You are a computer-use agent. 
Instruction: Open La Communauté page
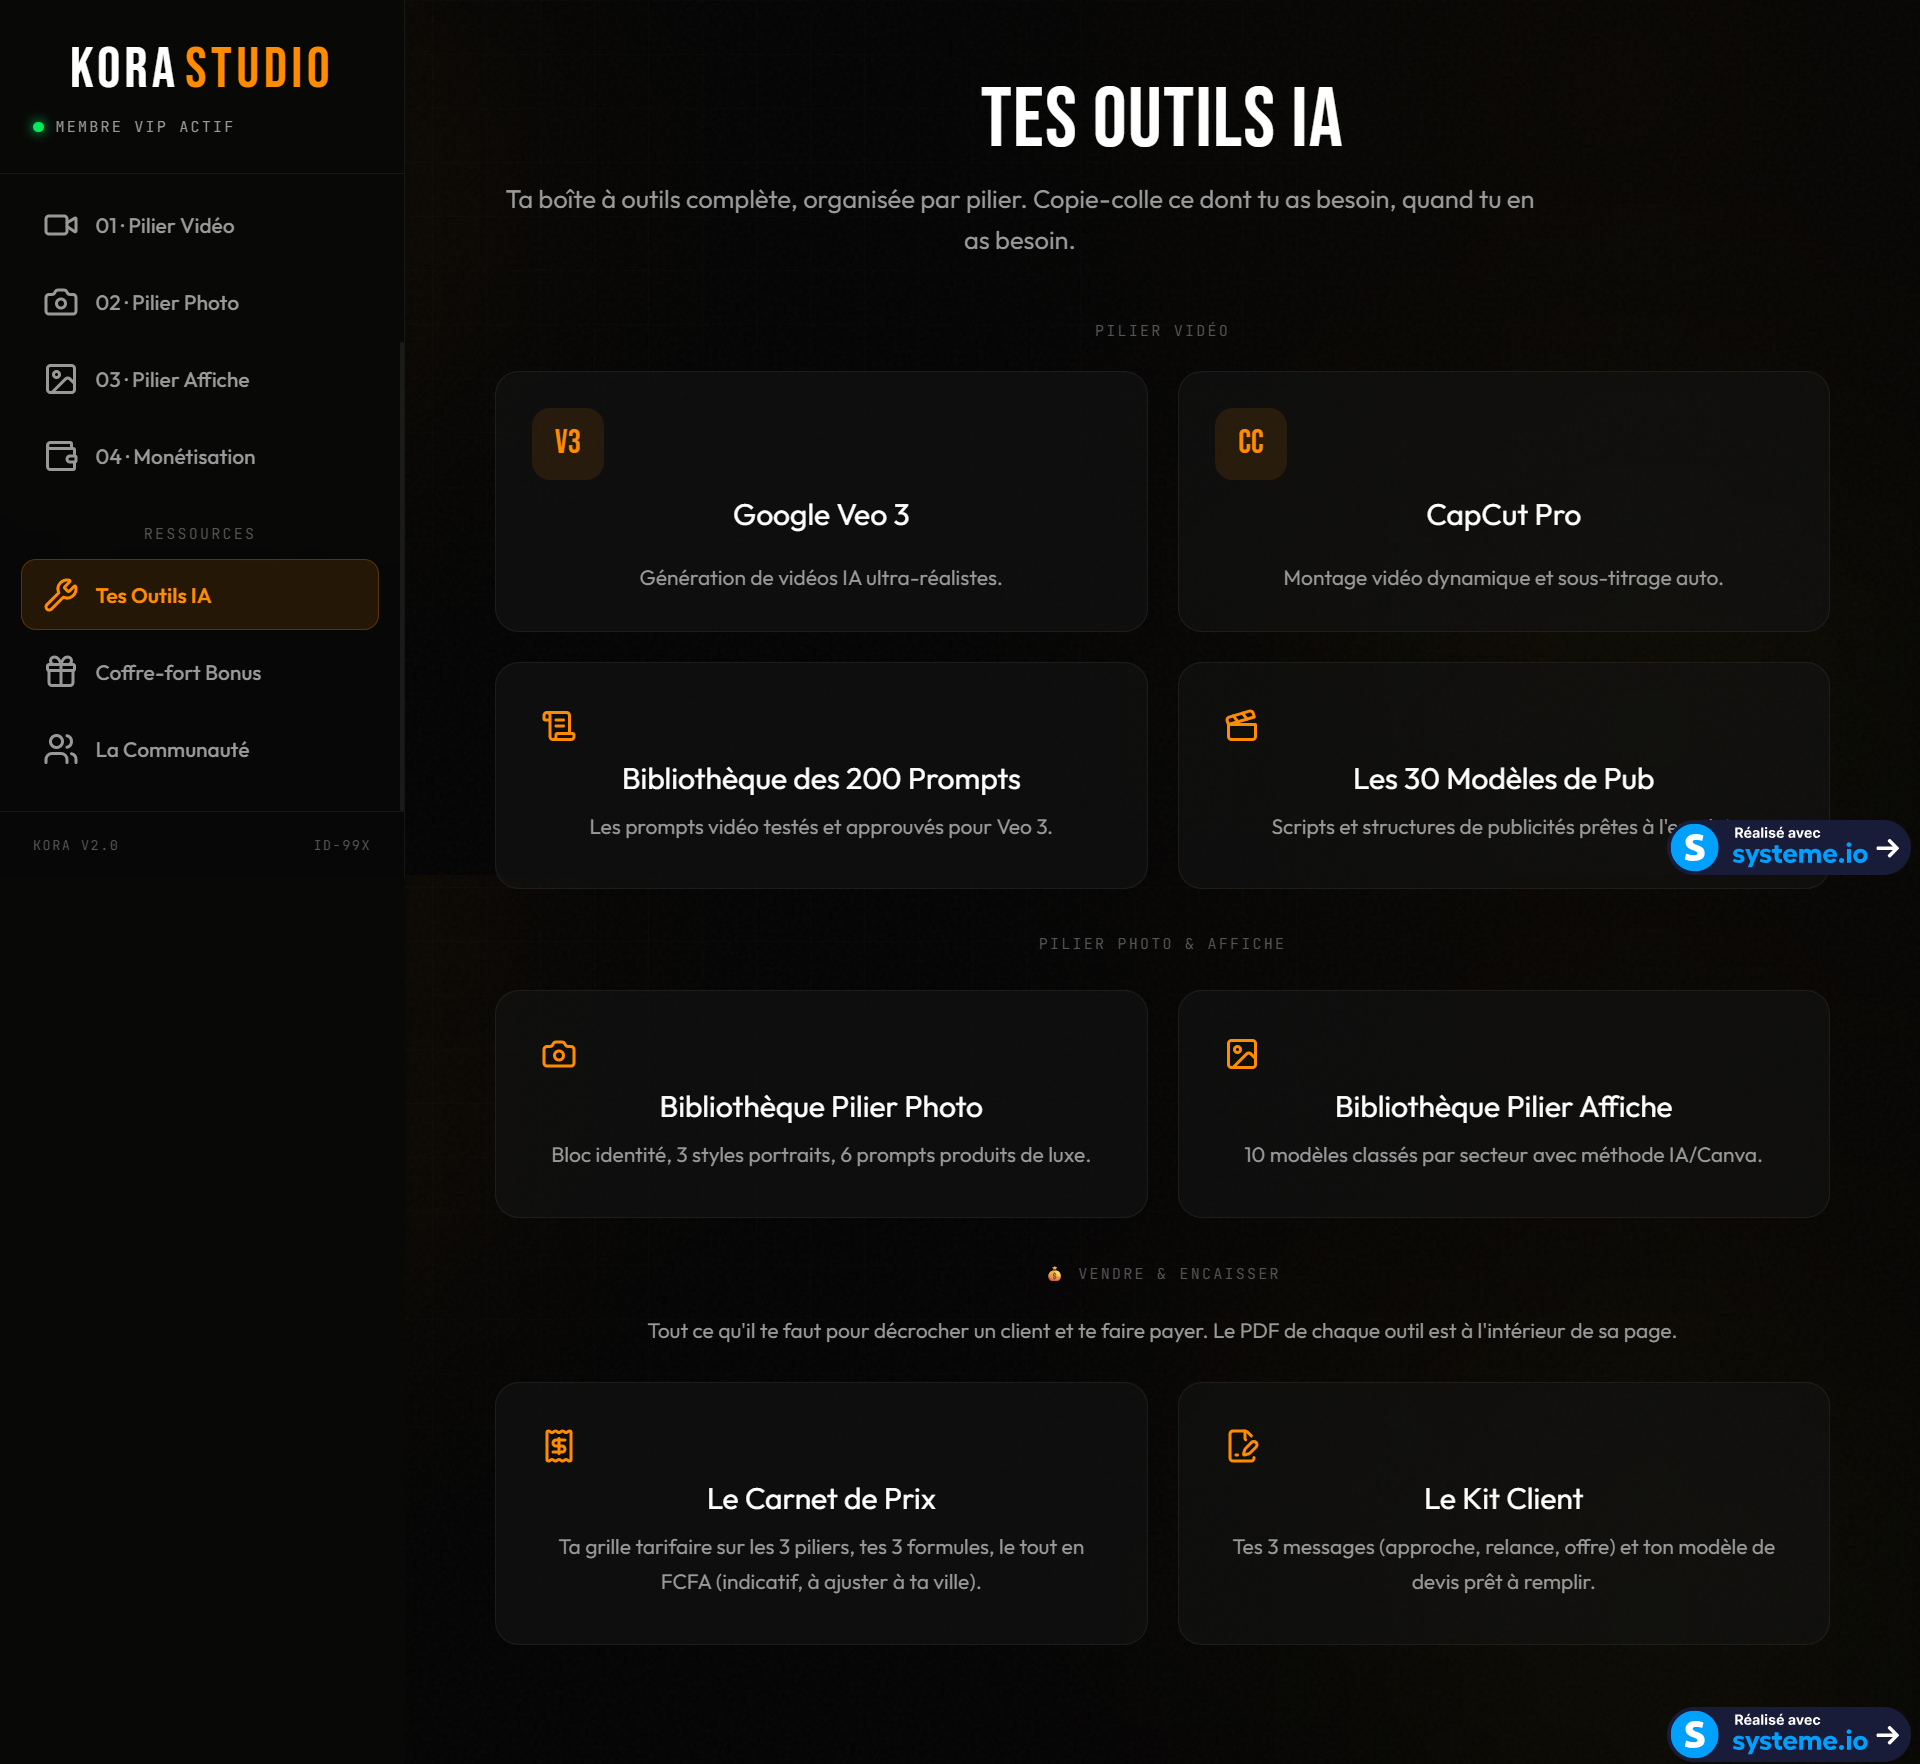pos(200,750)
